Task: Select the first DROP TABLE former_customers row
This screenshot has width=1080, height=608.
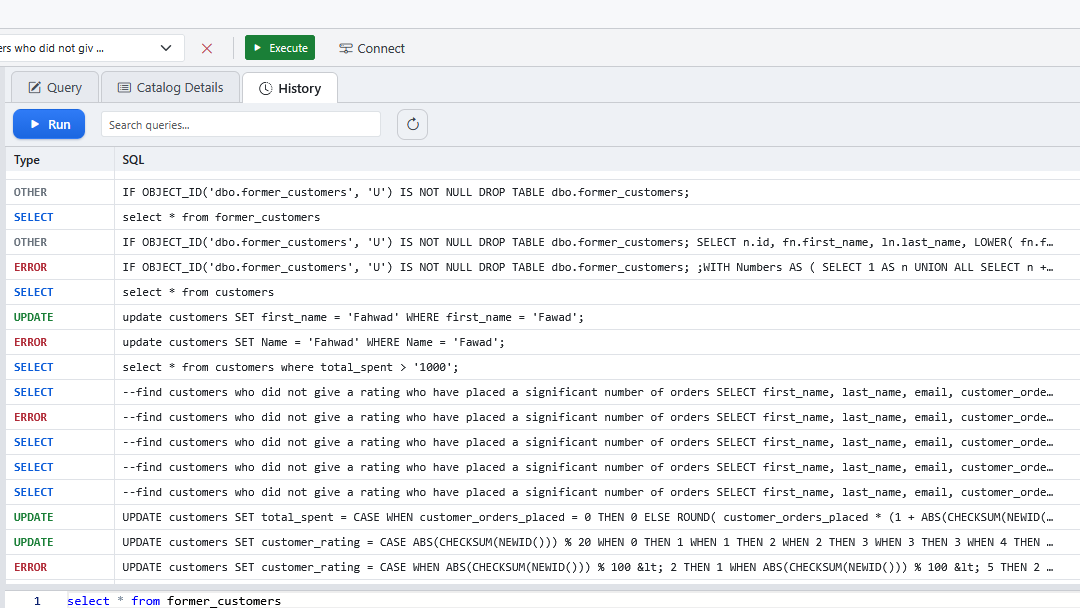Action: point(543,192)
